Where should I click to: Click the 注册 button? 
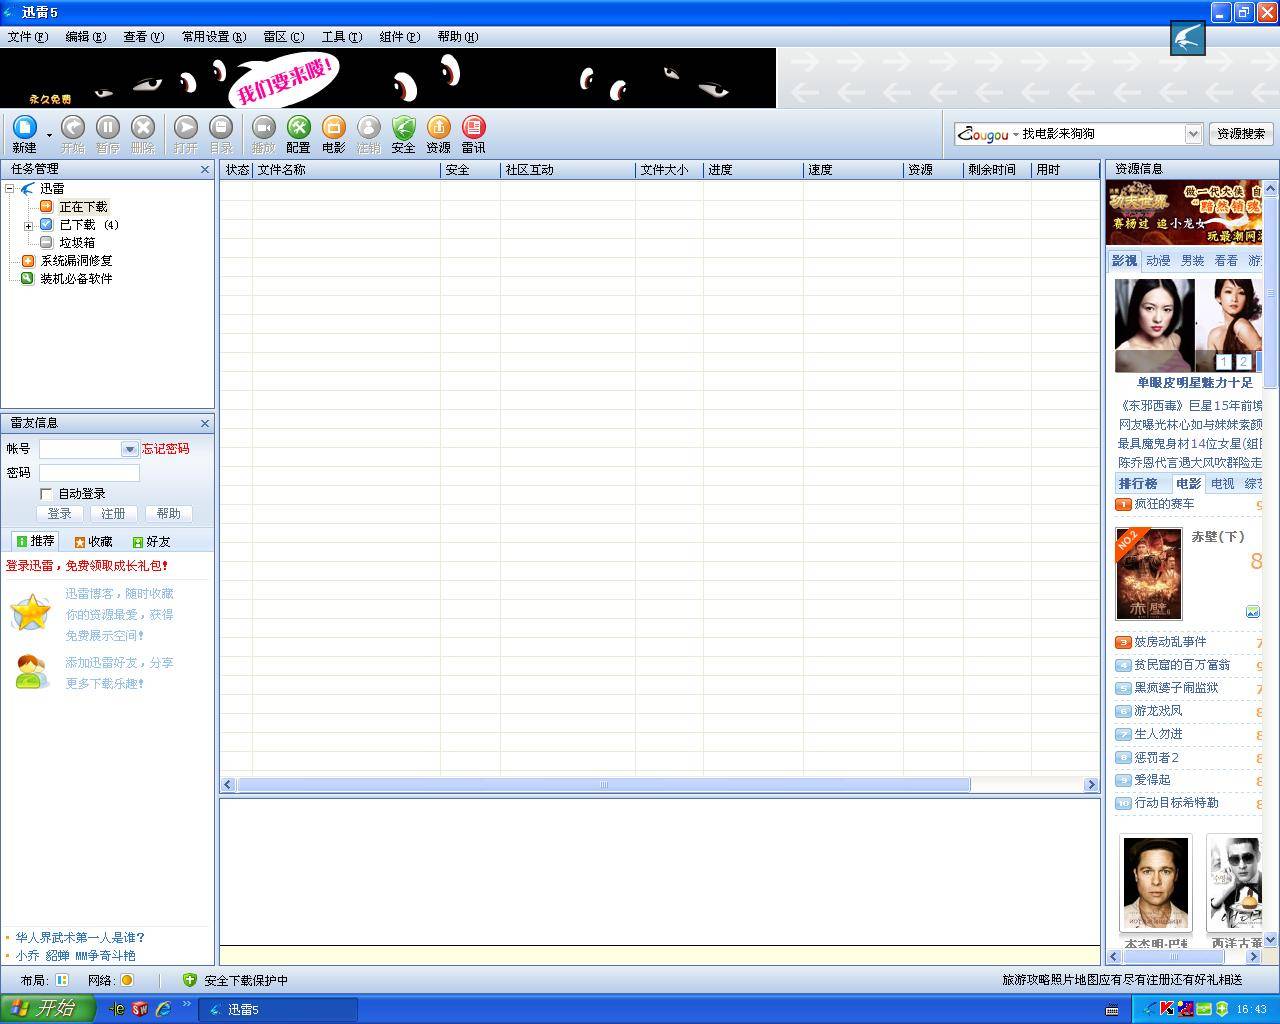point(114,514)
